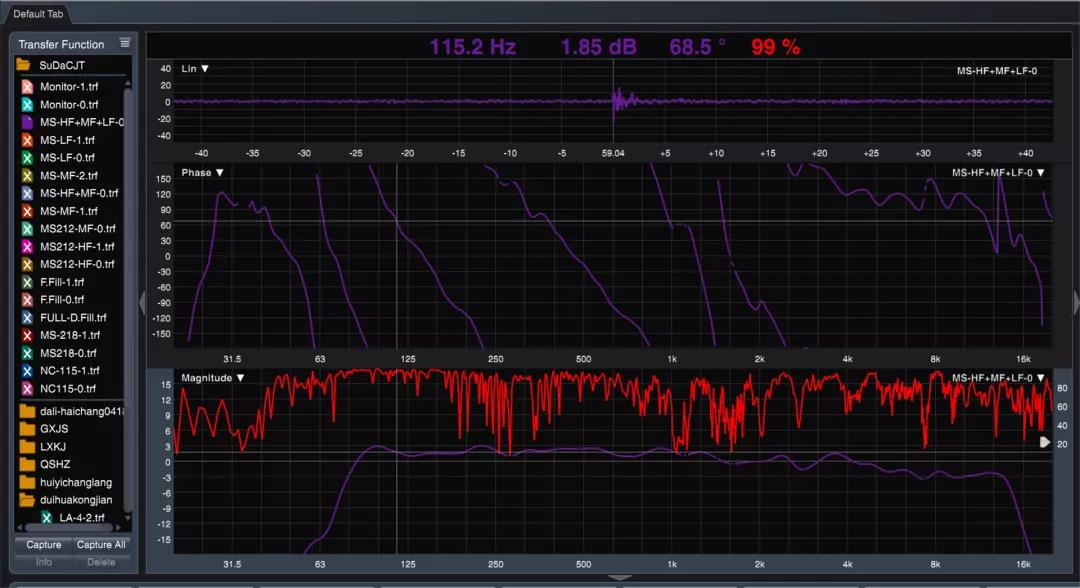Expand the huiyichanglang folder
This screenshot has height=588, width=1080.
pos(28,482)
